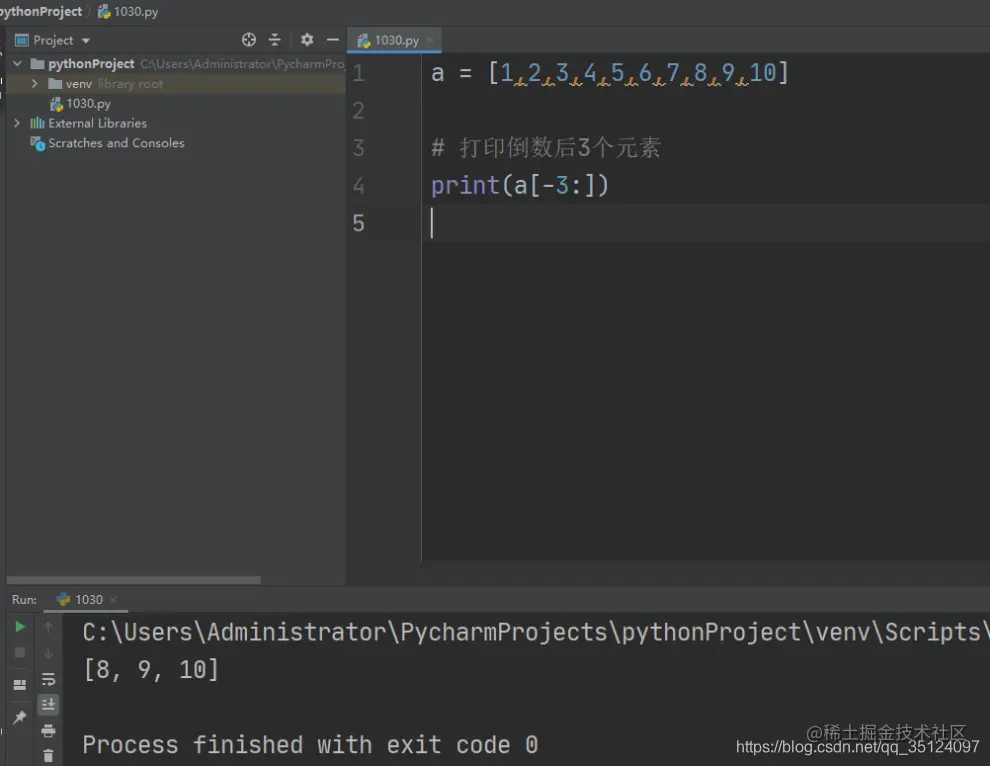Image resolution: width=990 pixels, height=766 pixels.
Task: Click the locate/select opened file icon
Action: [249, 40]
